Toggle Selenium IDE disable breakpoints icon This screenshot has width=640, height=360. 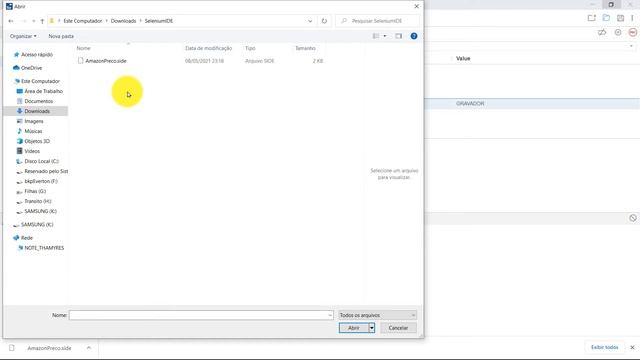pos(602,32)
